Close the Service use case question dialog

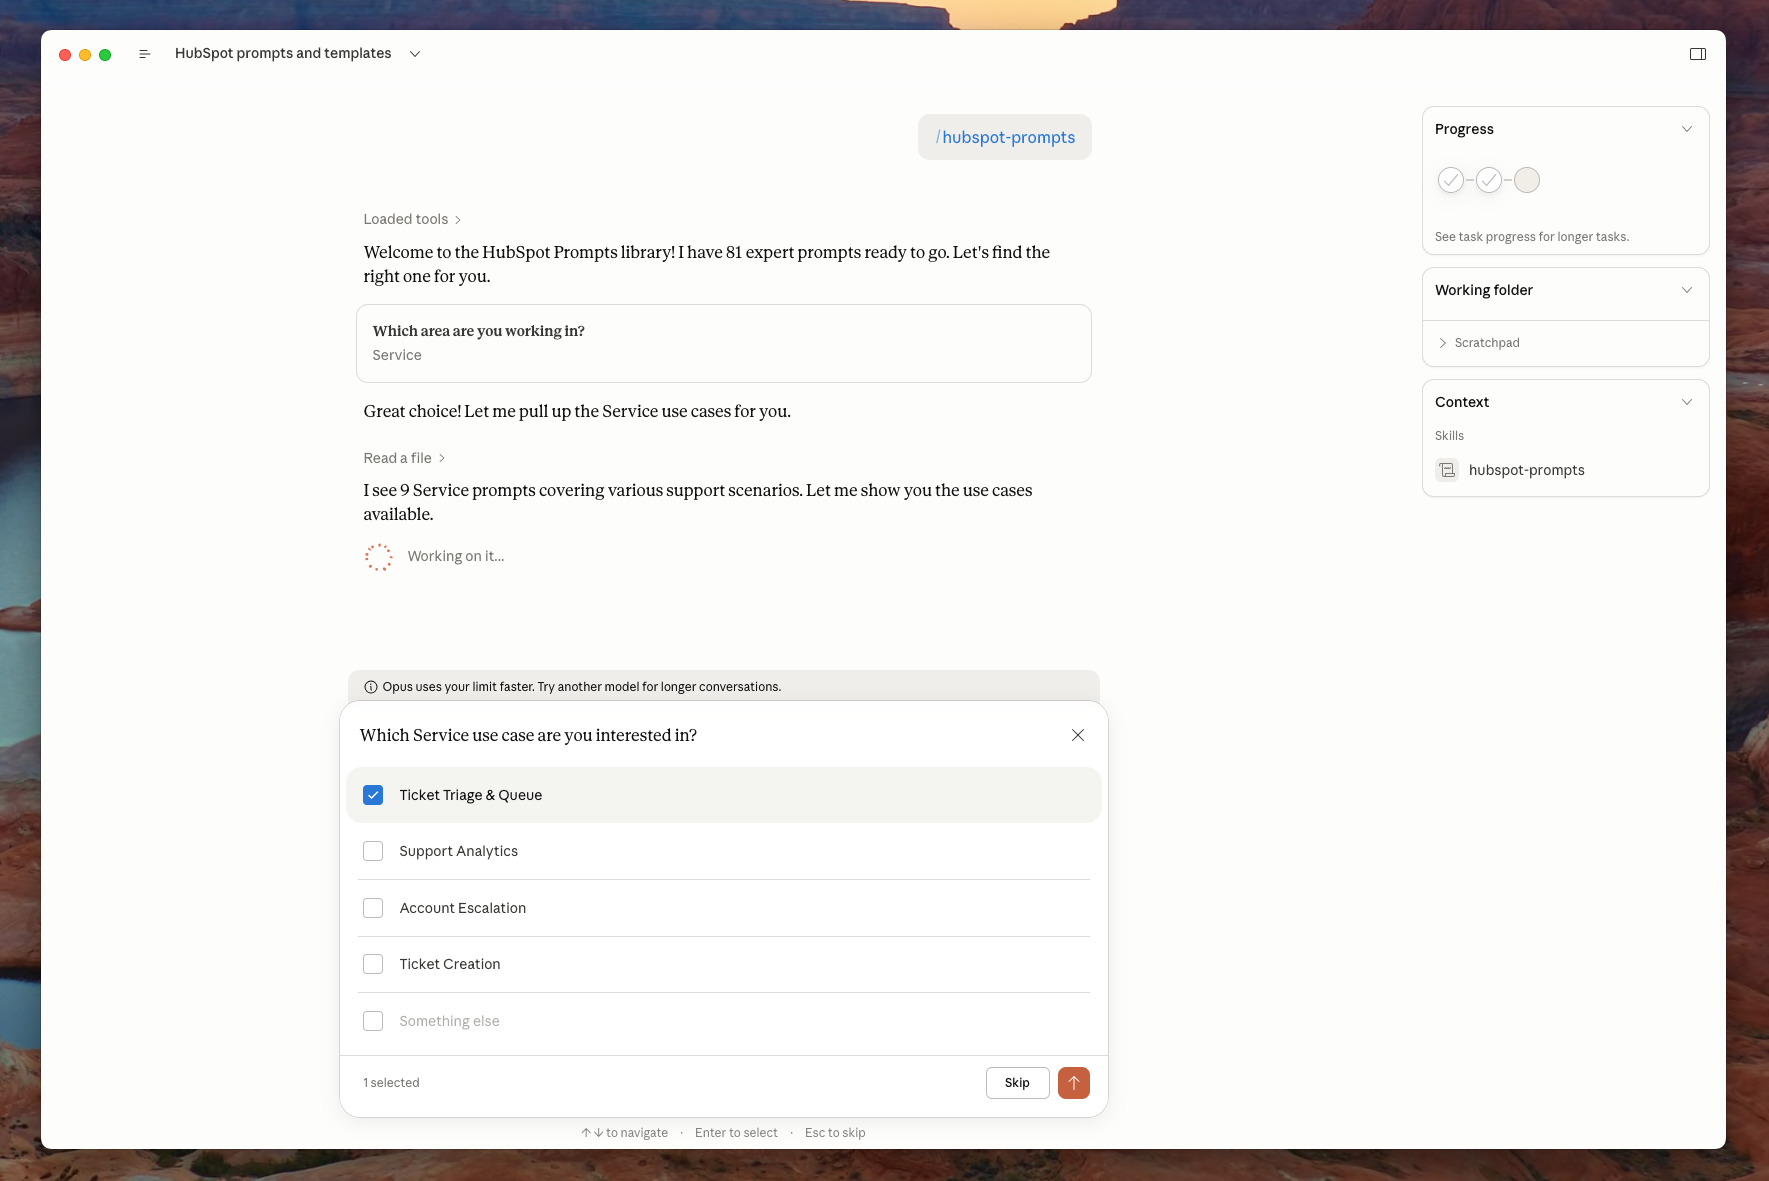click(1078, 735)
